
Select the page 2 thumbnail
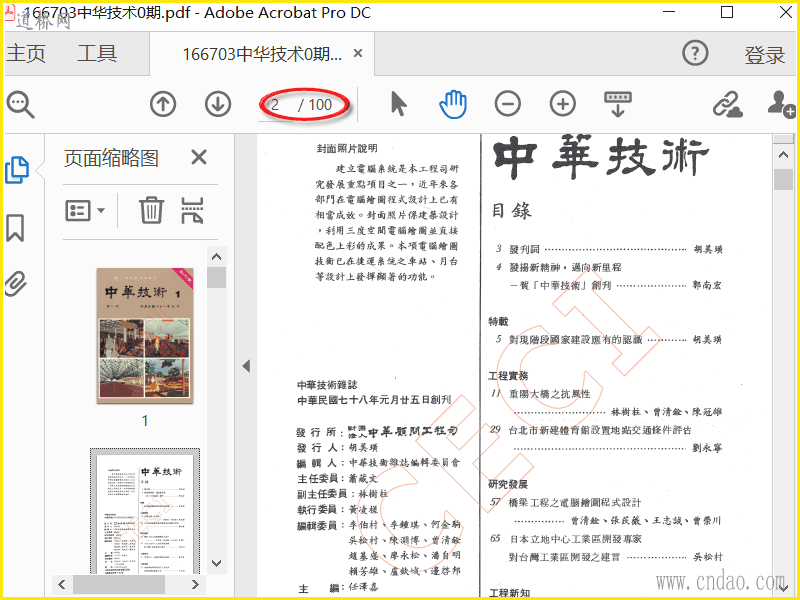point(145,512)
